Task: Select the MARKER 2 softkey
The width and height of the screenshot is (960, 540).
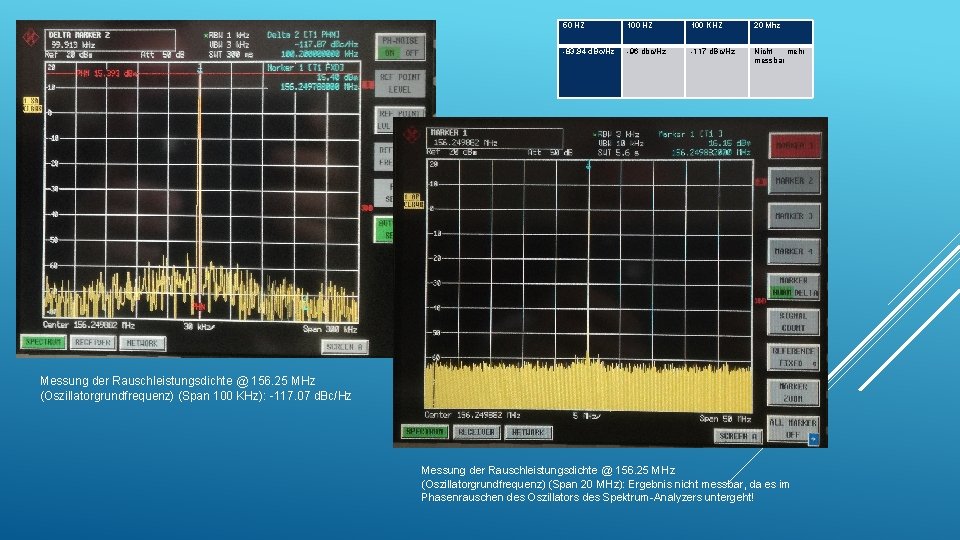Action: 794,181
